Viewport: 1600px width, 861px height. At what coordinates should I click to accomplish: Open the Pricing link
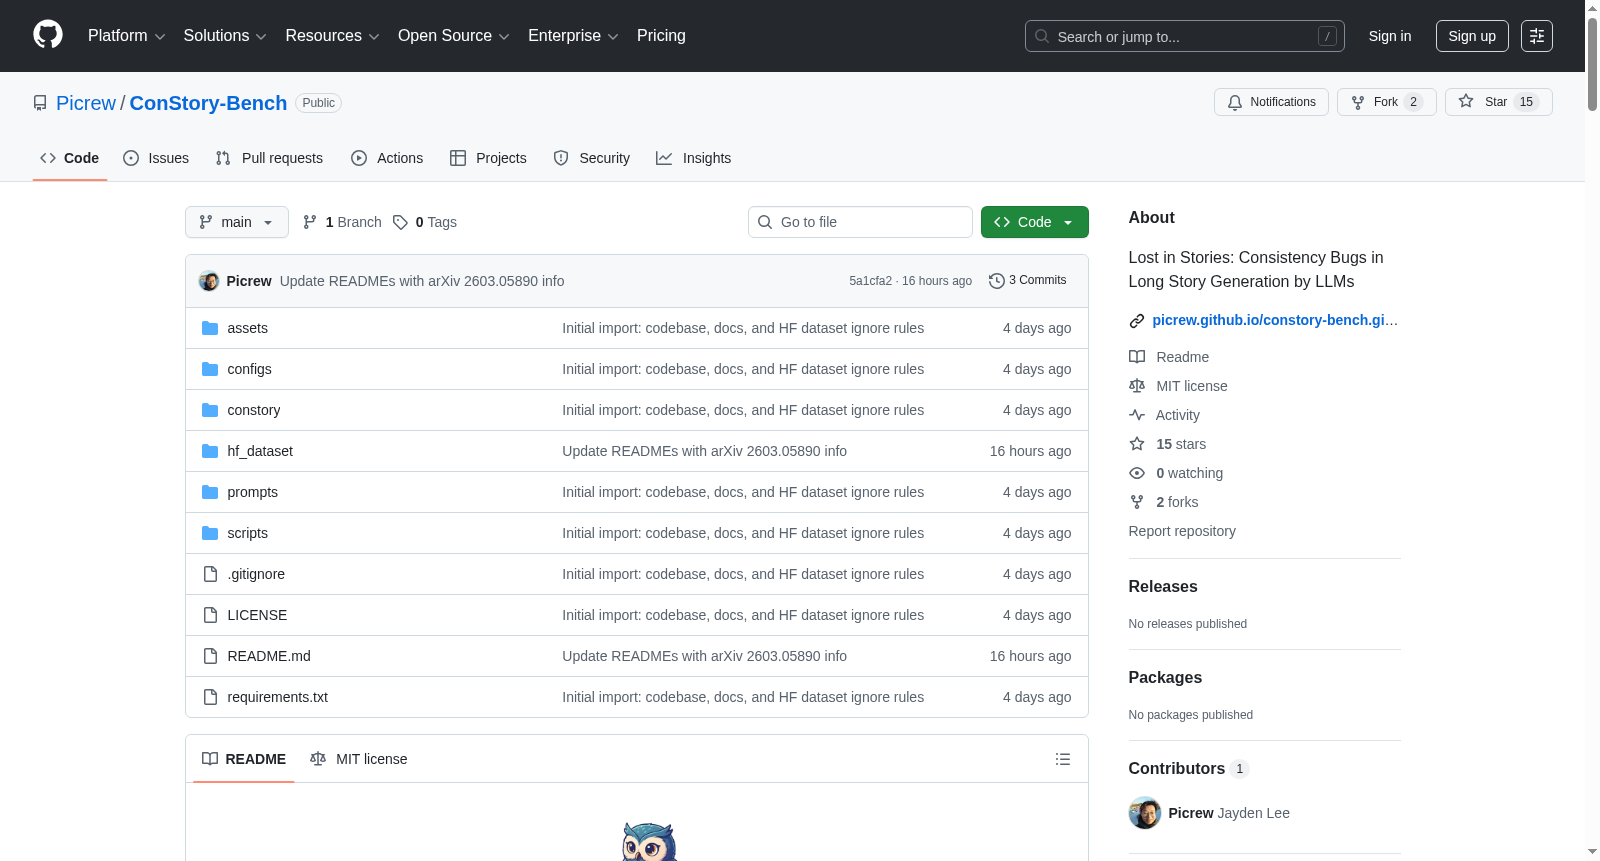pos(661,36)
